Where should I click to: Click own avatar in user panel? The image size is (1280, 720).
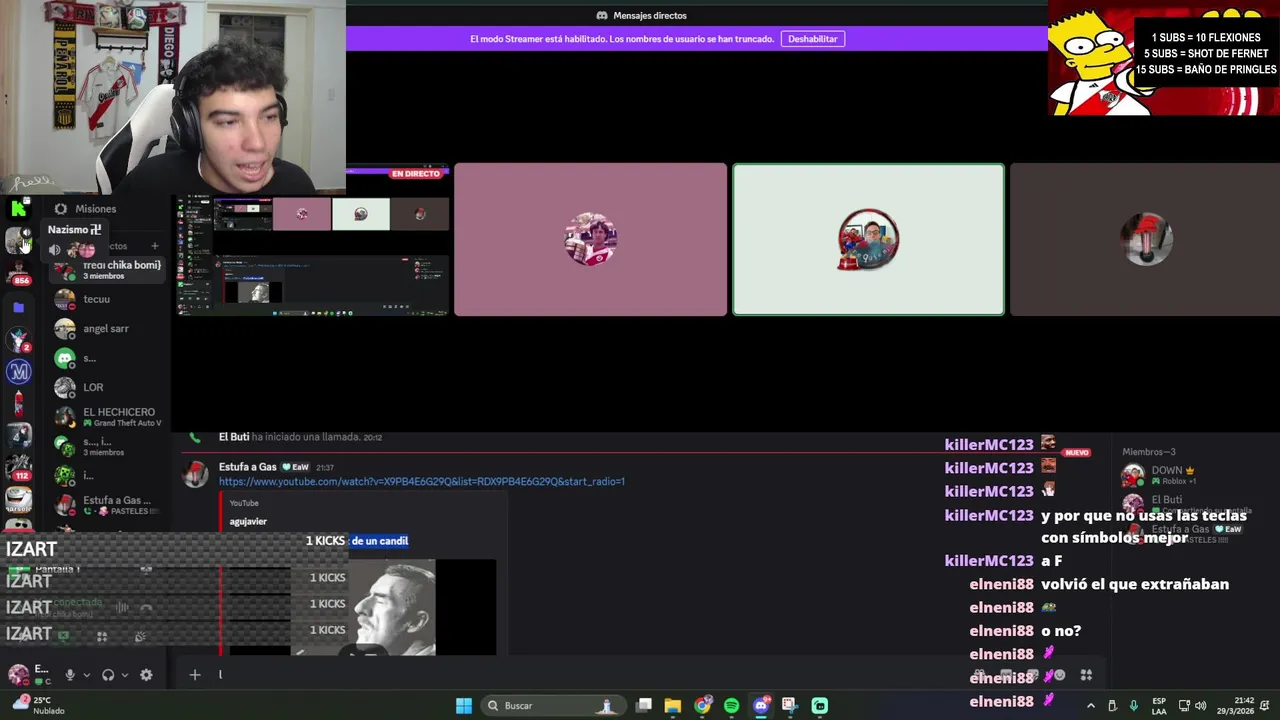pos(18,674)
